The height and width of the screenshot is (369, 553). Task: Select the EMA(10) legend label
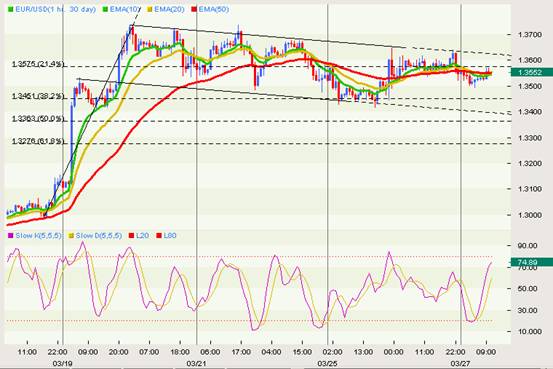125,9
